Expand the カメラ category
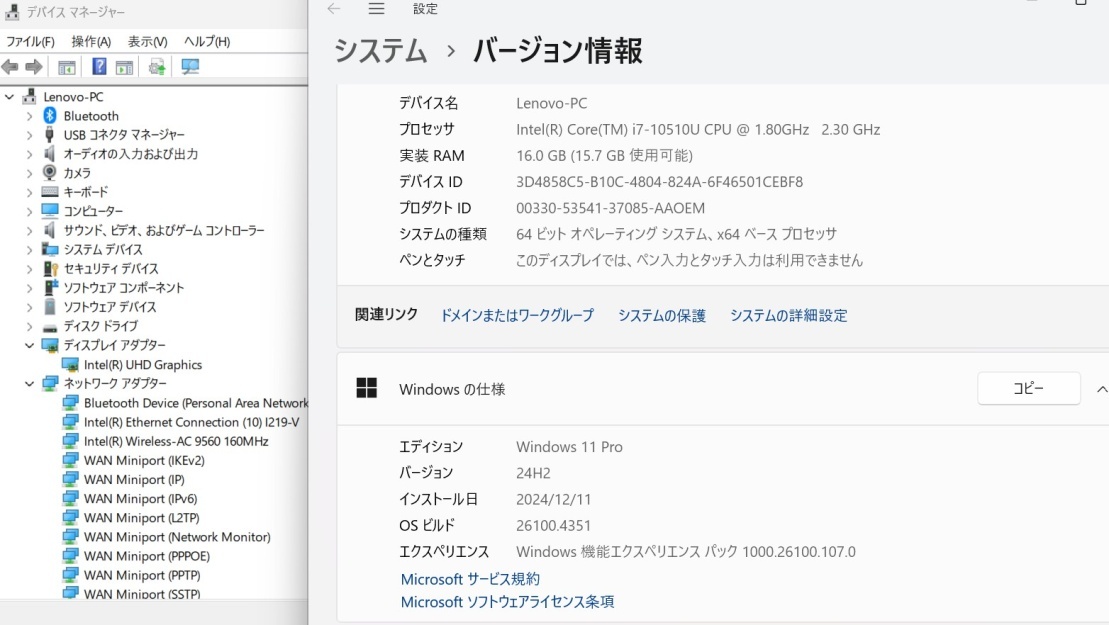1109x625 pixels. (x=29, y=173)
